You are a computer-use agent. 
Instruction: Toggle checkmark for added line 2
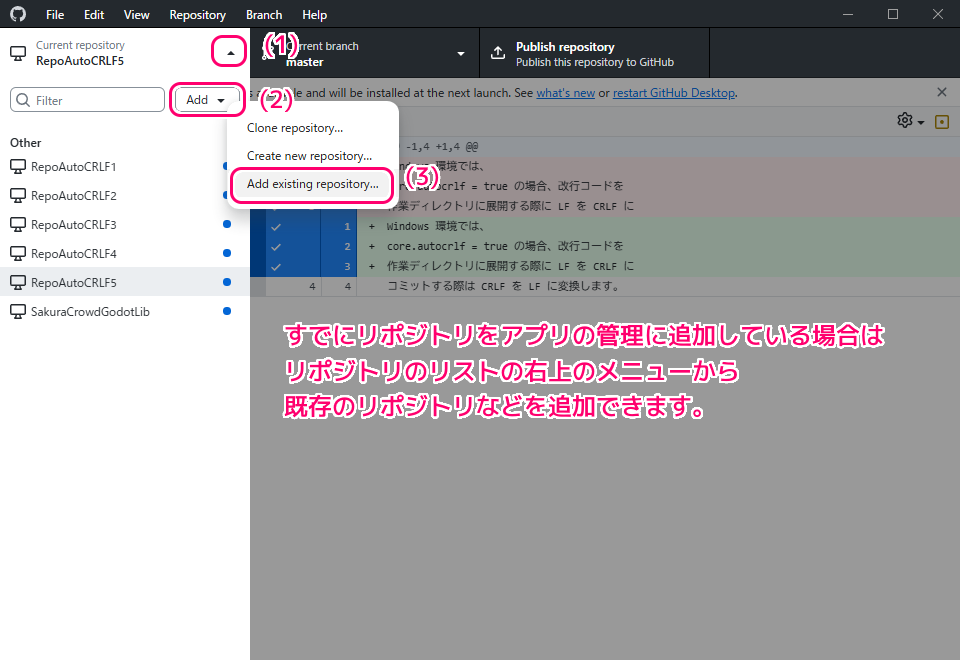(276, 246)
